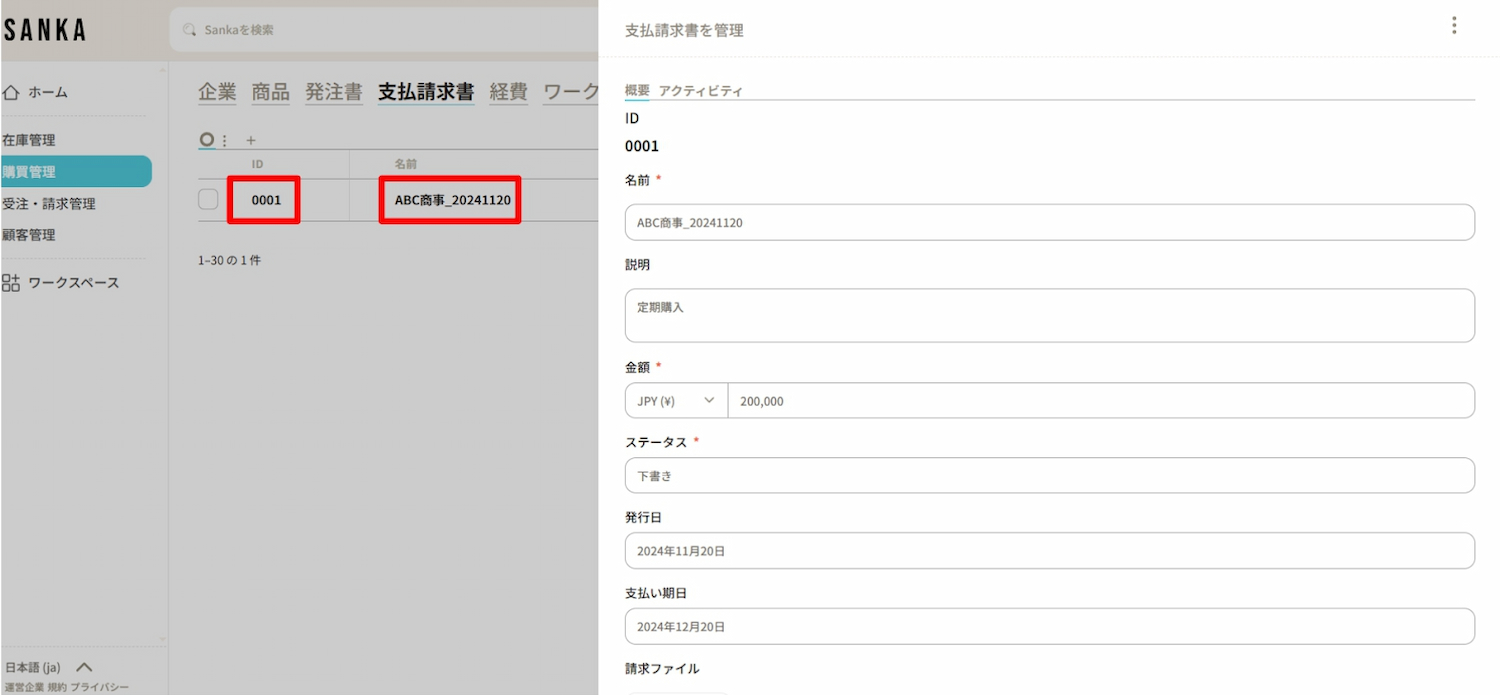Viewport: 1500px width, 695px height.
Task: Switch to the アクティビティ tab
Action: (700, 91)
